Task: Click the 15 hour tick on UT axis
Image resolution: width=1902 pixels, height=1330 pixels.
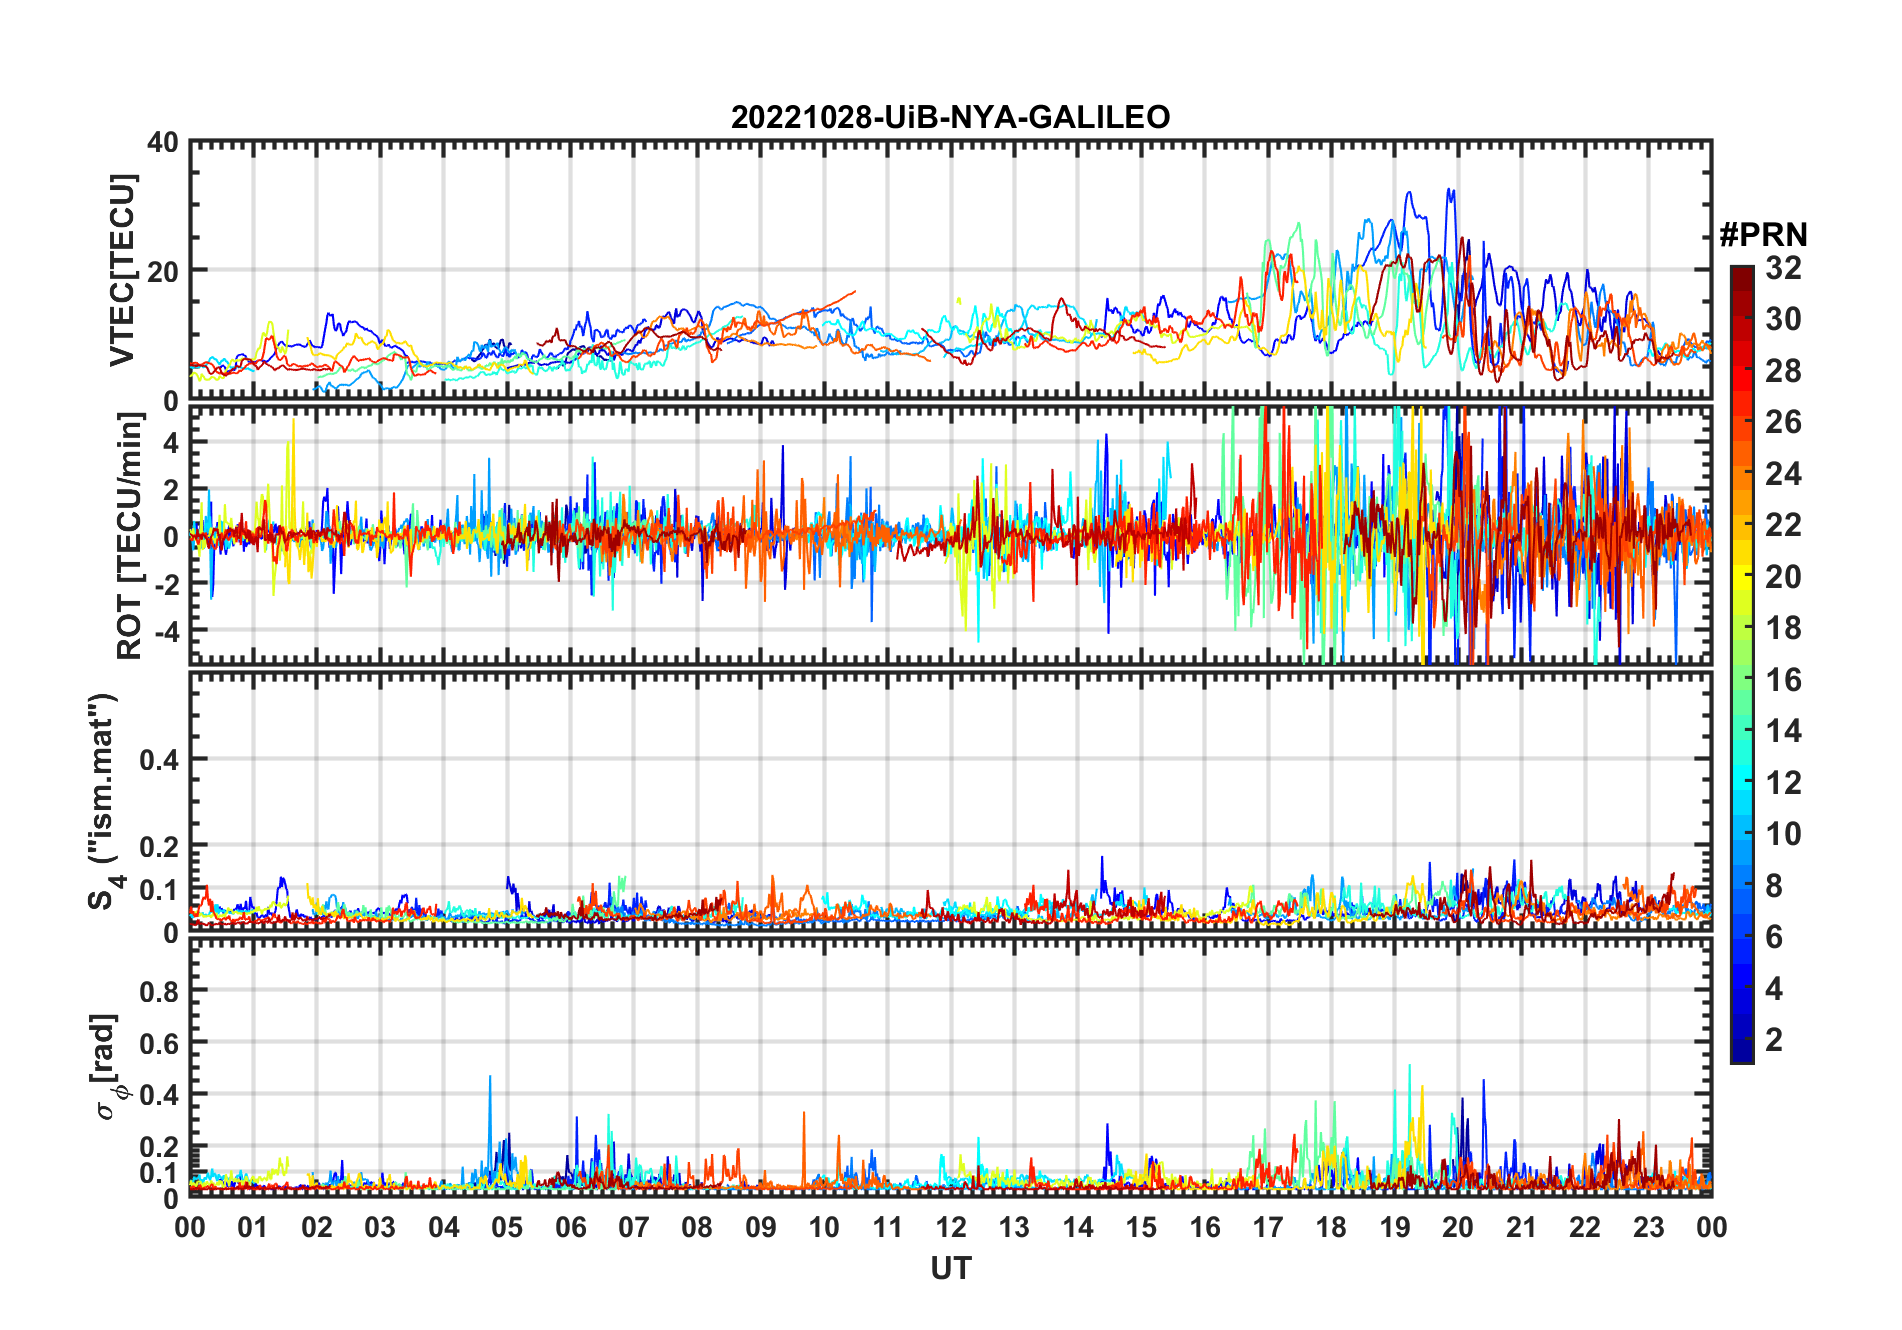Action: [x=1141, y=1227]
